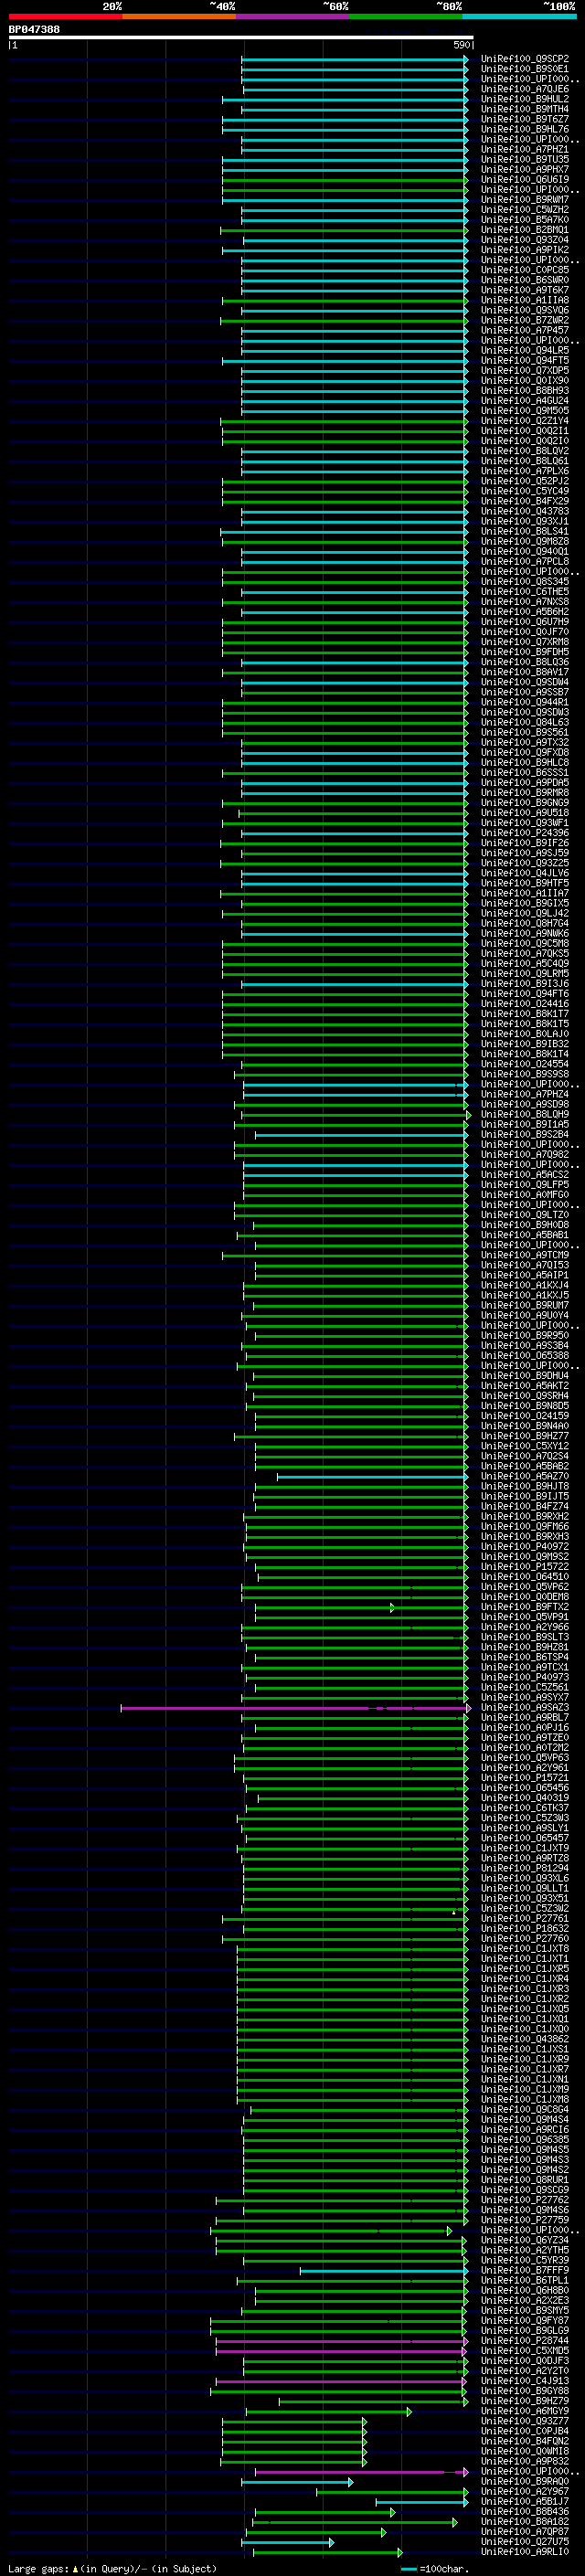Select the UniRef100_Q5VP91 label
The image size is (585, 2576).
click(x=524, y=1617)
